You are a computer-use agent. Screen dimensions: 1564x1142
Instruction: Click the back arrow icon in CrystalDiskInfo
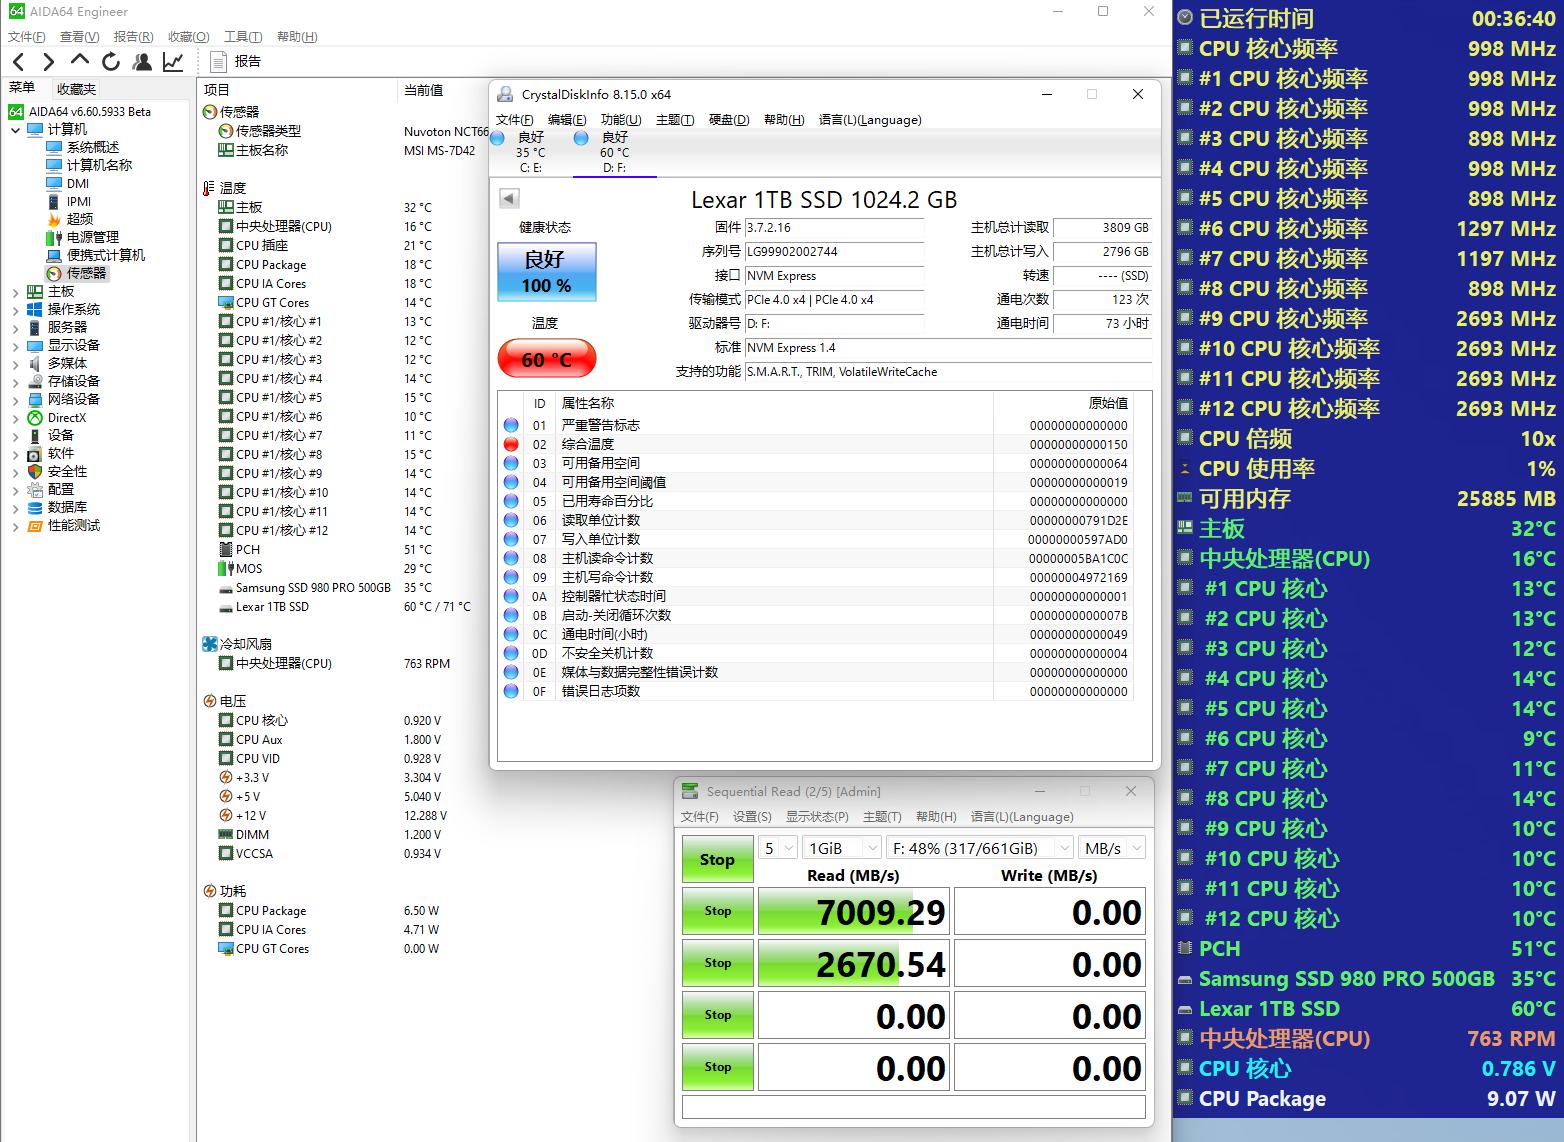coord(509,198)
